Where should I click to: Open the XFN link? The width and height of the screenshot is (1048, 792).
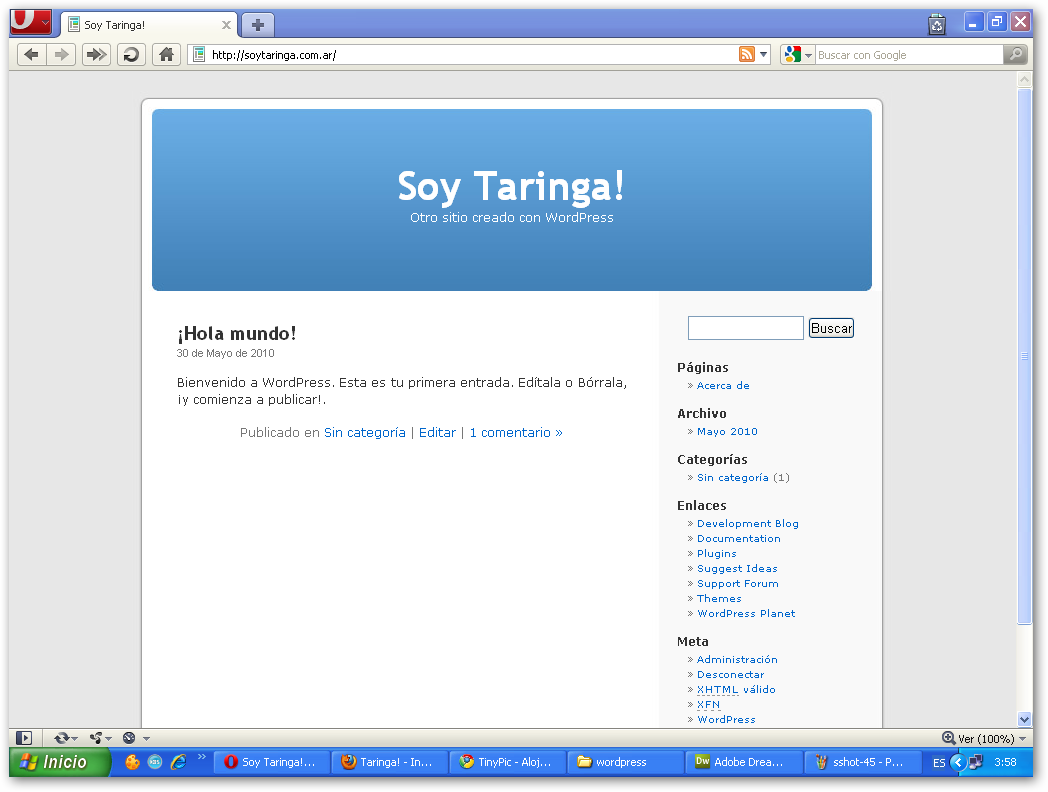click(708, 705)
